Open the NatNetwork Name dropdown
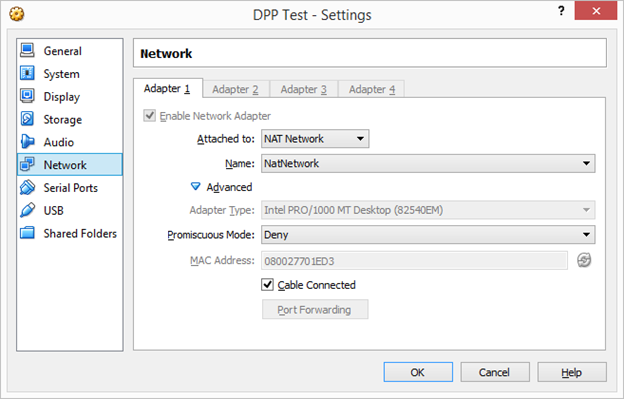The width and height of the screenshot is (624, 399). click(428, 163)
